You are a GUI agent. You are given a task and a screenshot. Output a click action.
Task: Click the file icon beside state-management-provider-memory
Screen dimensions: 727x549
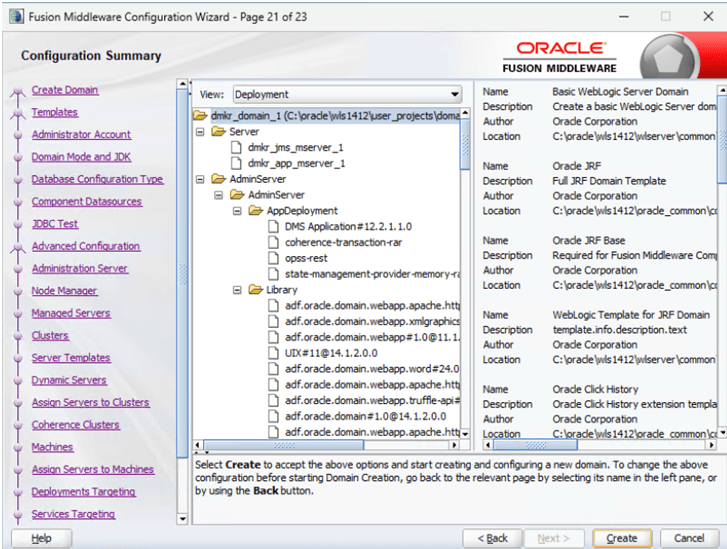point(274,274)
